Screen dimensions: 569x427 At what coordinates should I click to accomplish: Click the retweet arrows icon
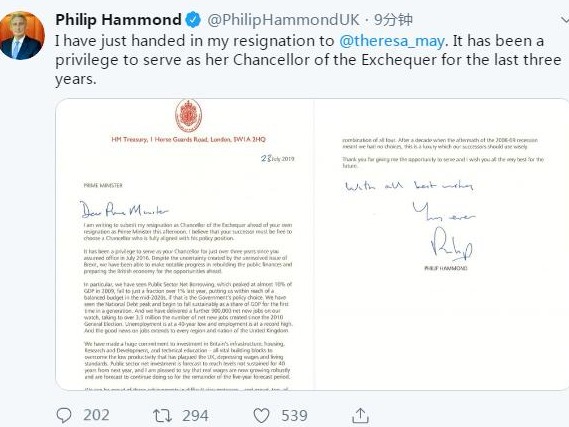[x=163, y=415]
